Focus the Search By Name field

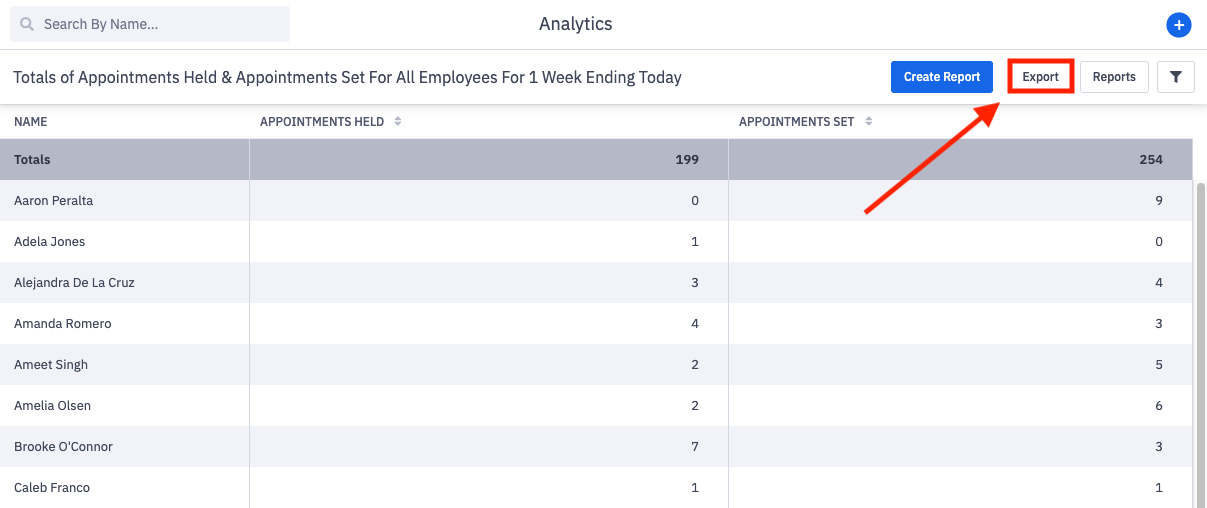click(160, 24)
